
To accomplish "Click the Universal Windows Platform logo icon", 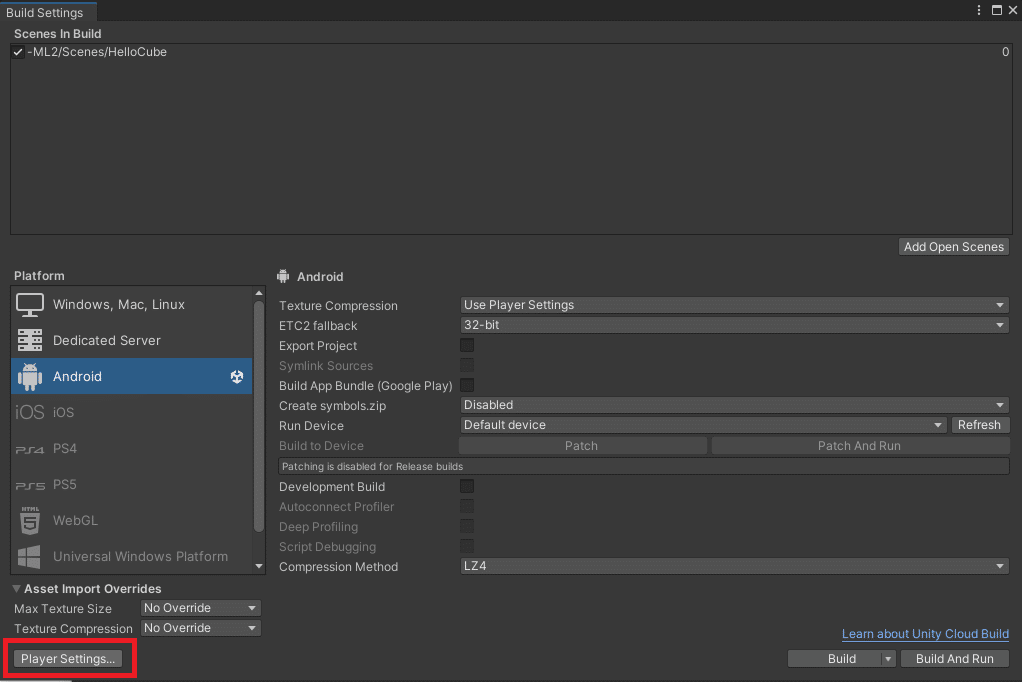I will (x=29, y=557).
